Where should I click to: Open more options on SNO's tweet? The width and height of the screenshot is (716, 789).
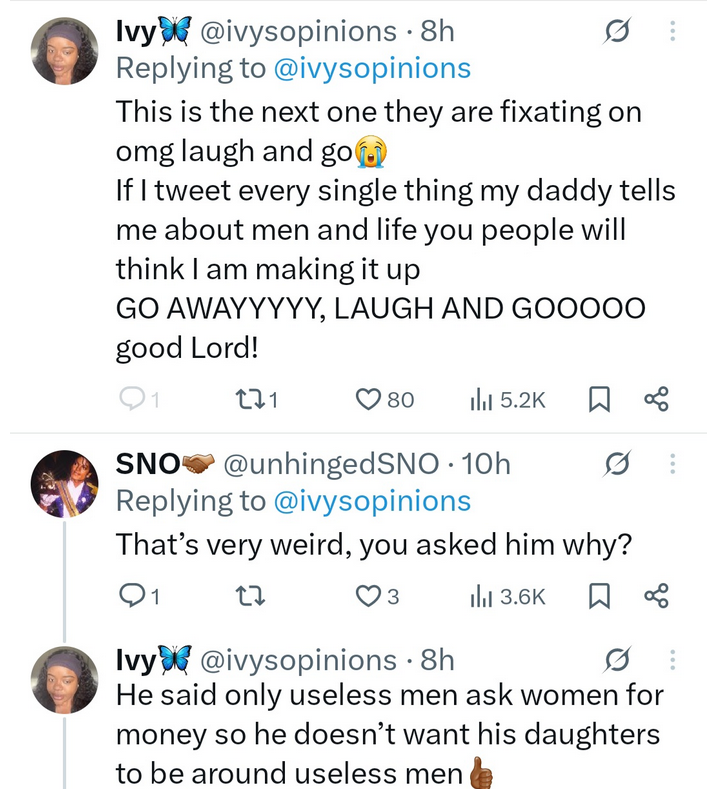tap(672, 464)
